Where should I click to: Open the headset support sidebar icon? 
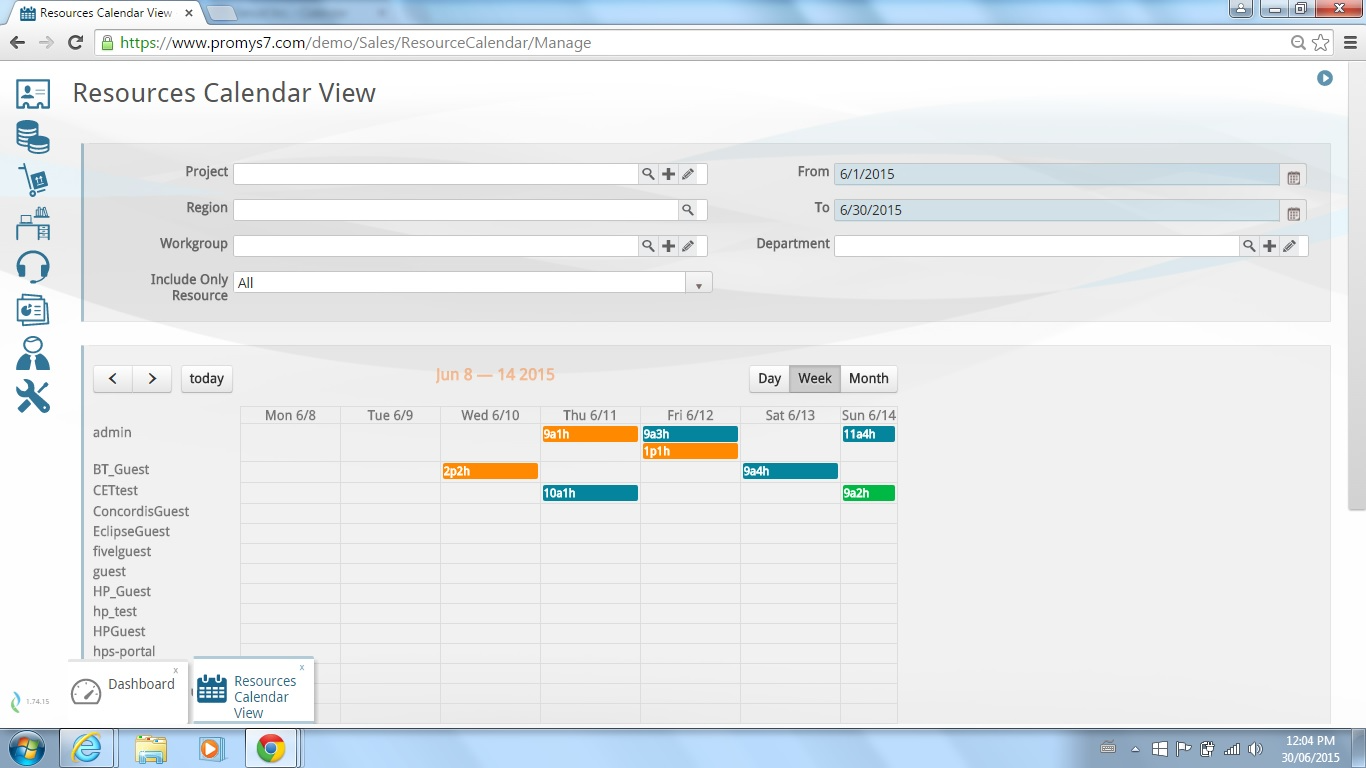(x=33, y=267)
